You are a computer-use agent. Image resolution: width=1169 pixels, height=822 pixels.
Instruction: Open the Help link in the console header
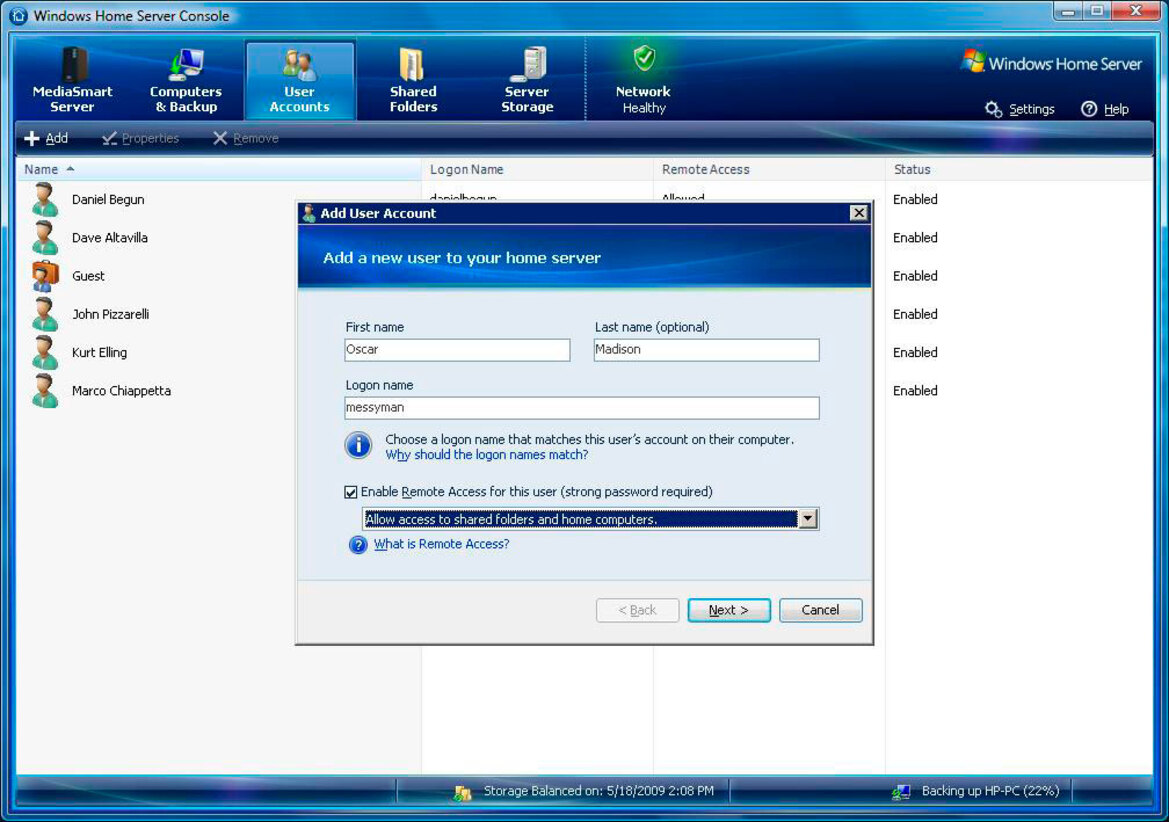(1116, 109)
